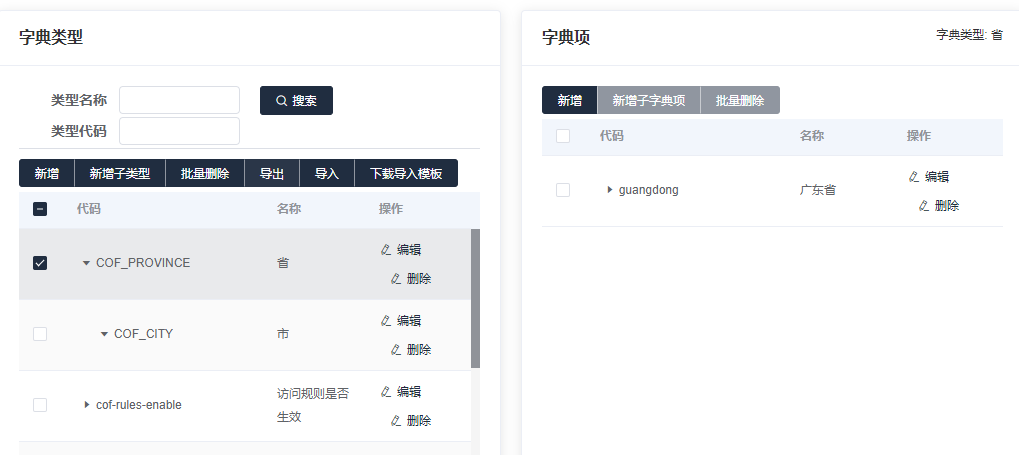Collapse the COF_PROVINCE tree node
Screen dimensions: 1019x455
click(x=86, y=263)
